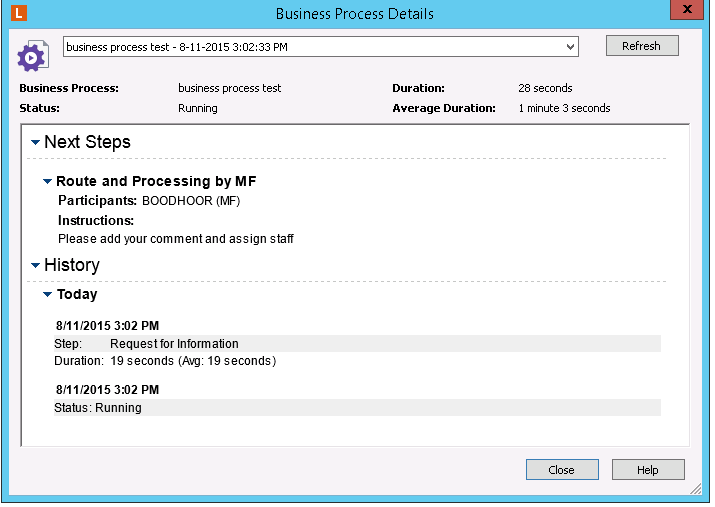This screenshot has width=715, height=507.
Task: Collapse the History section
Action: pos(36,266)
